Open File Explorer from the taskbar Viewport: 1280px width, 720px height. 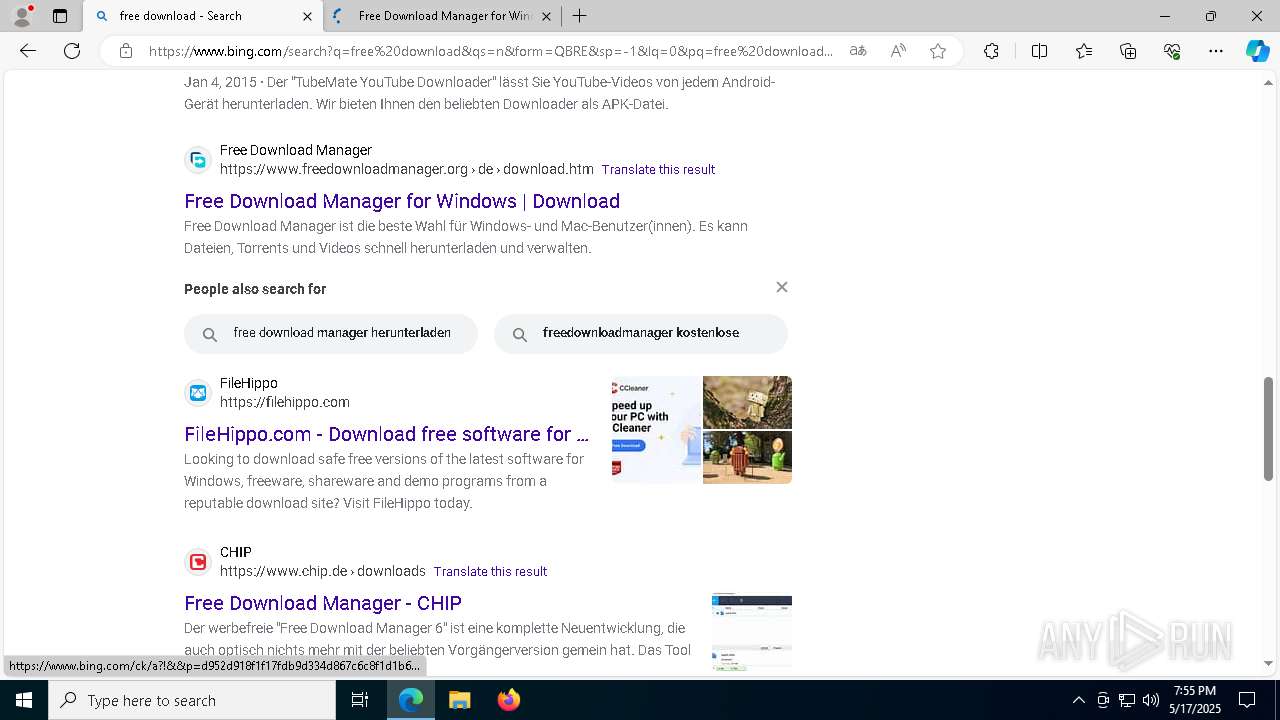[459, 700]
